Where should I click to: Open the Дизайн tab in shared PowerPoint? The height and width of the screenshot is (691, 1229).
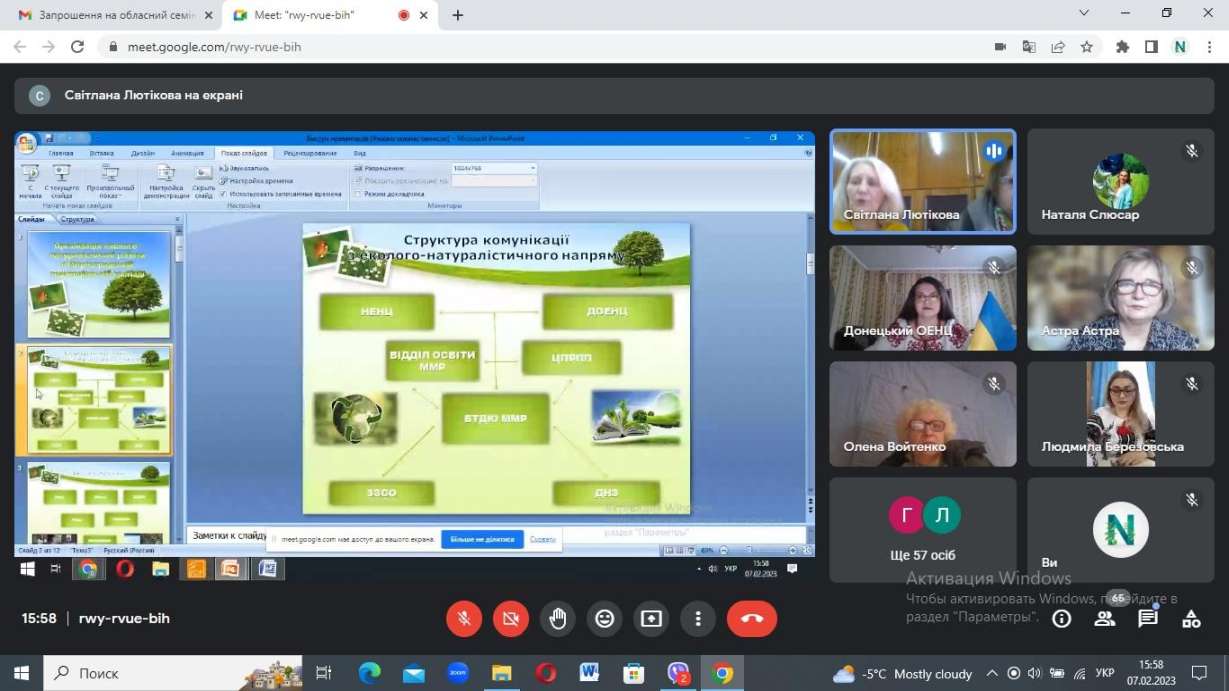pos(143,153)
